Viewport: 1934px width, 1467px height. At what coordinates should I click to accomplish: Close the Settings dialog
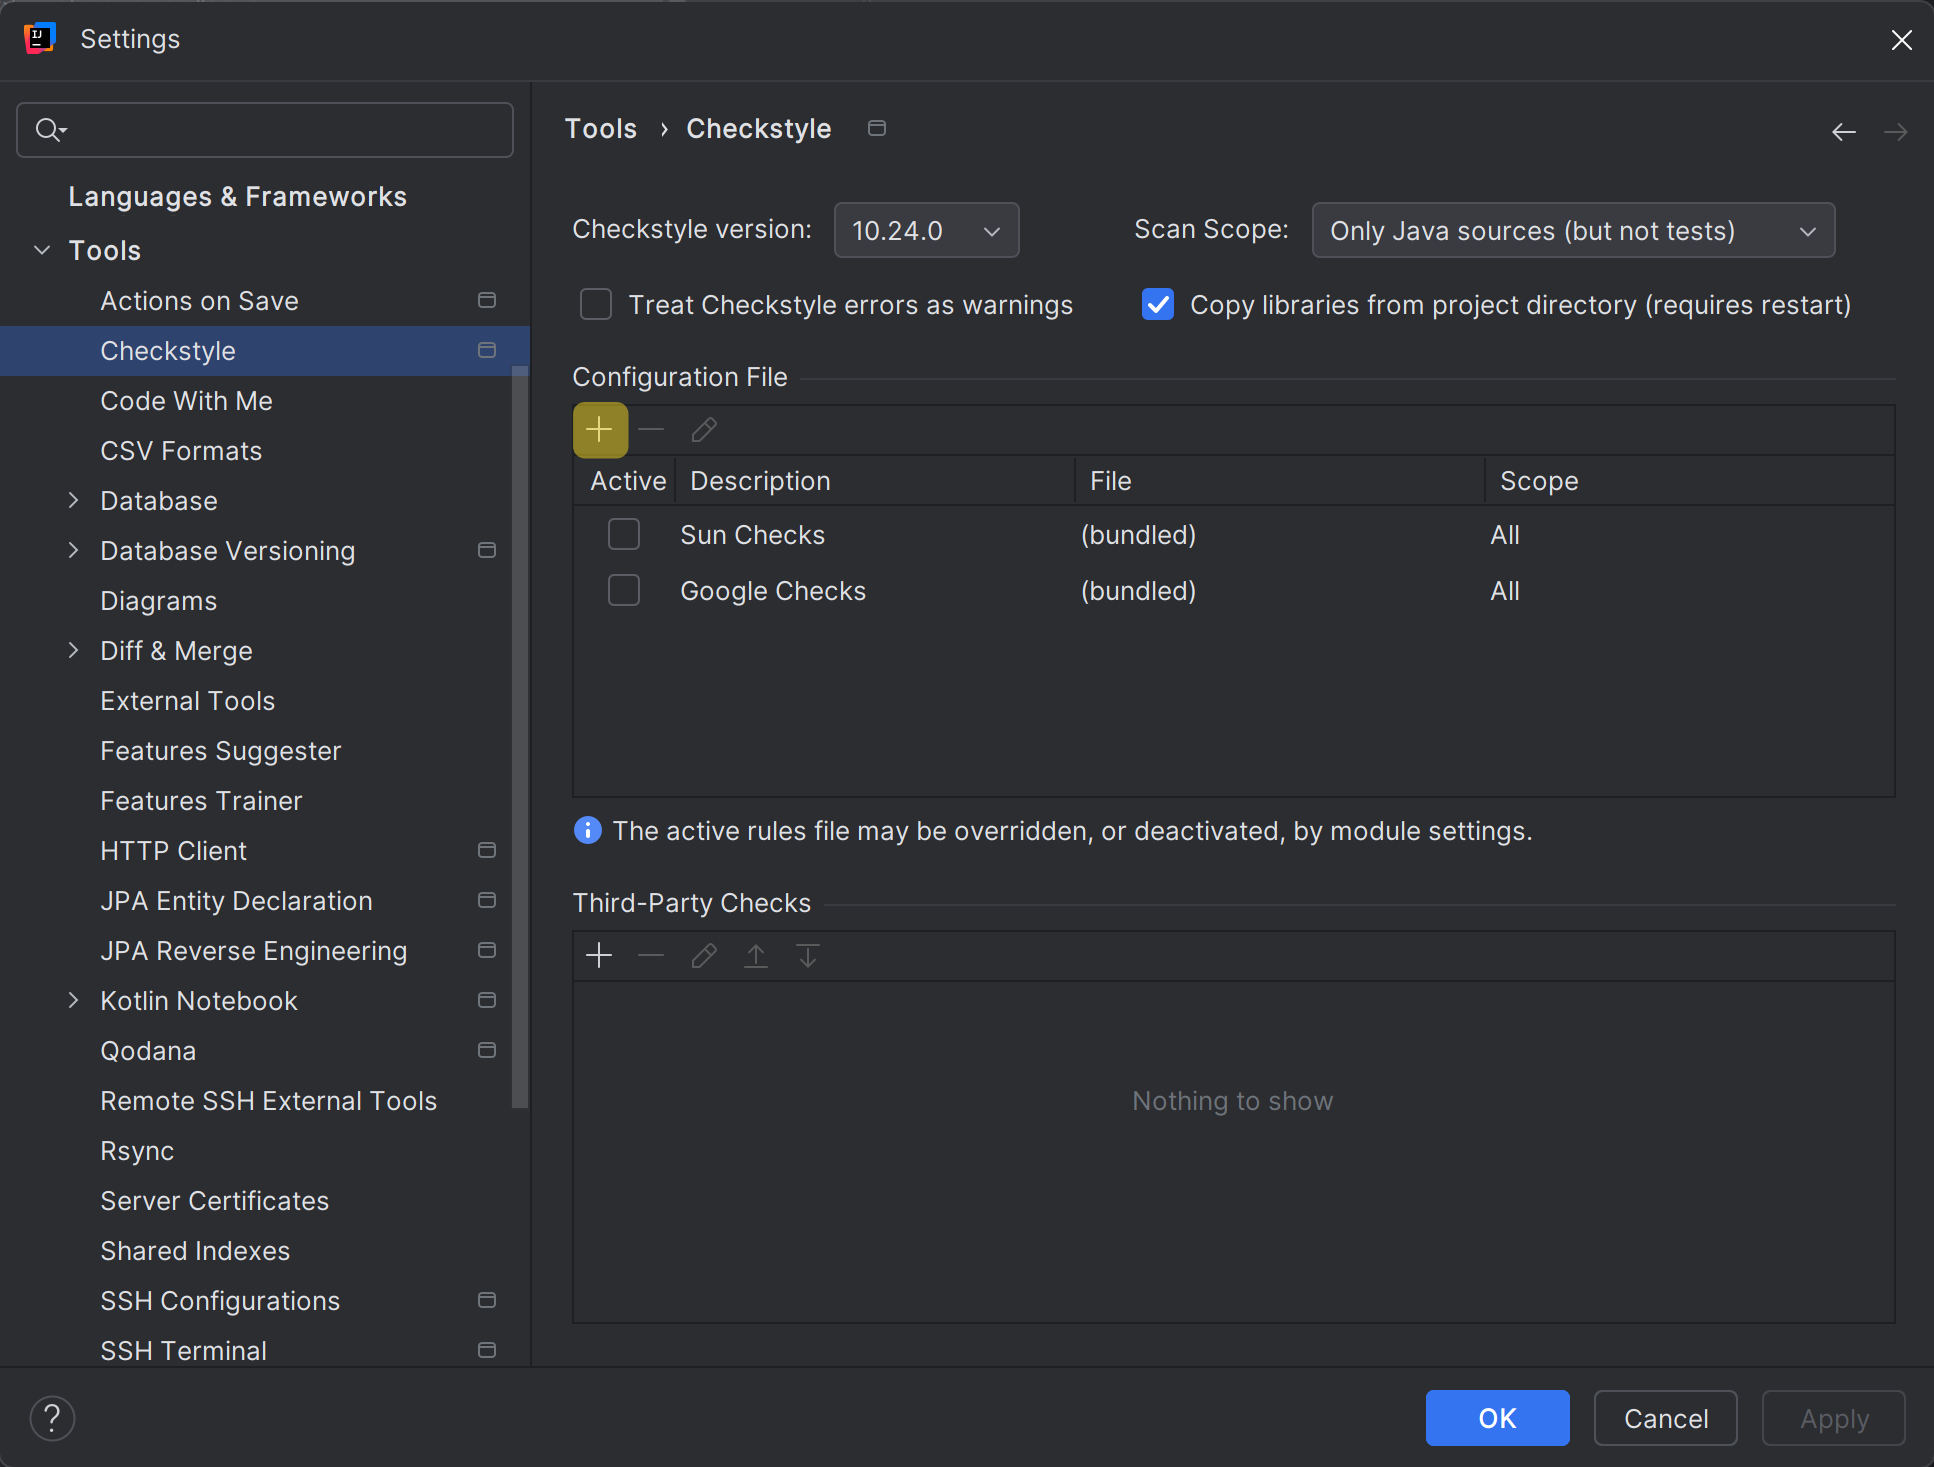pyautogui.click(x=1902, y=40)
